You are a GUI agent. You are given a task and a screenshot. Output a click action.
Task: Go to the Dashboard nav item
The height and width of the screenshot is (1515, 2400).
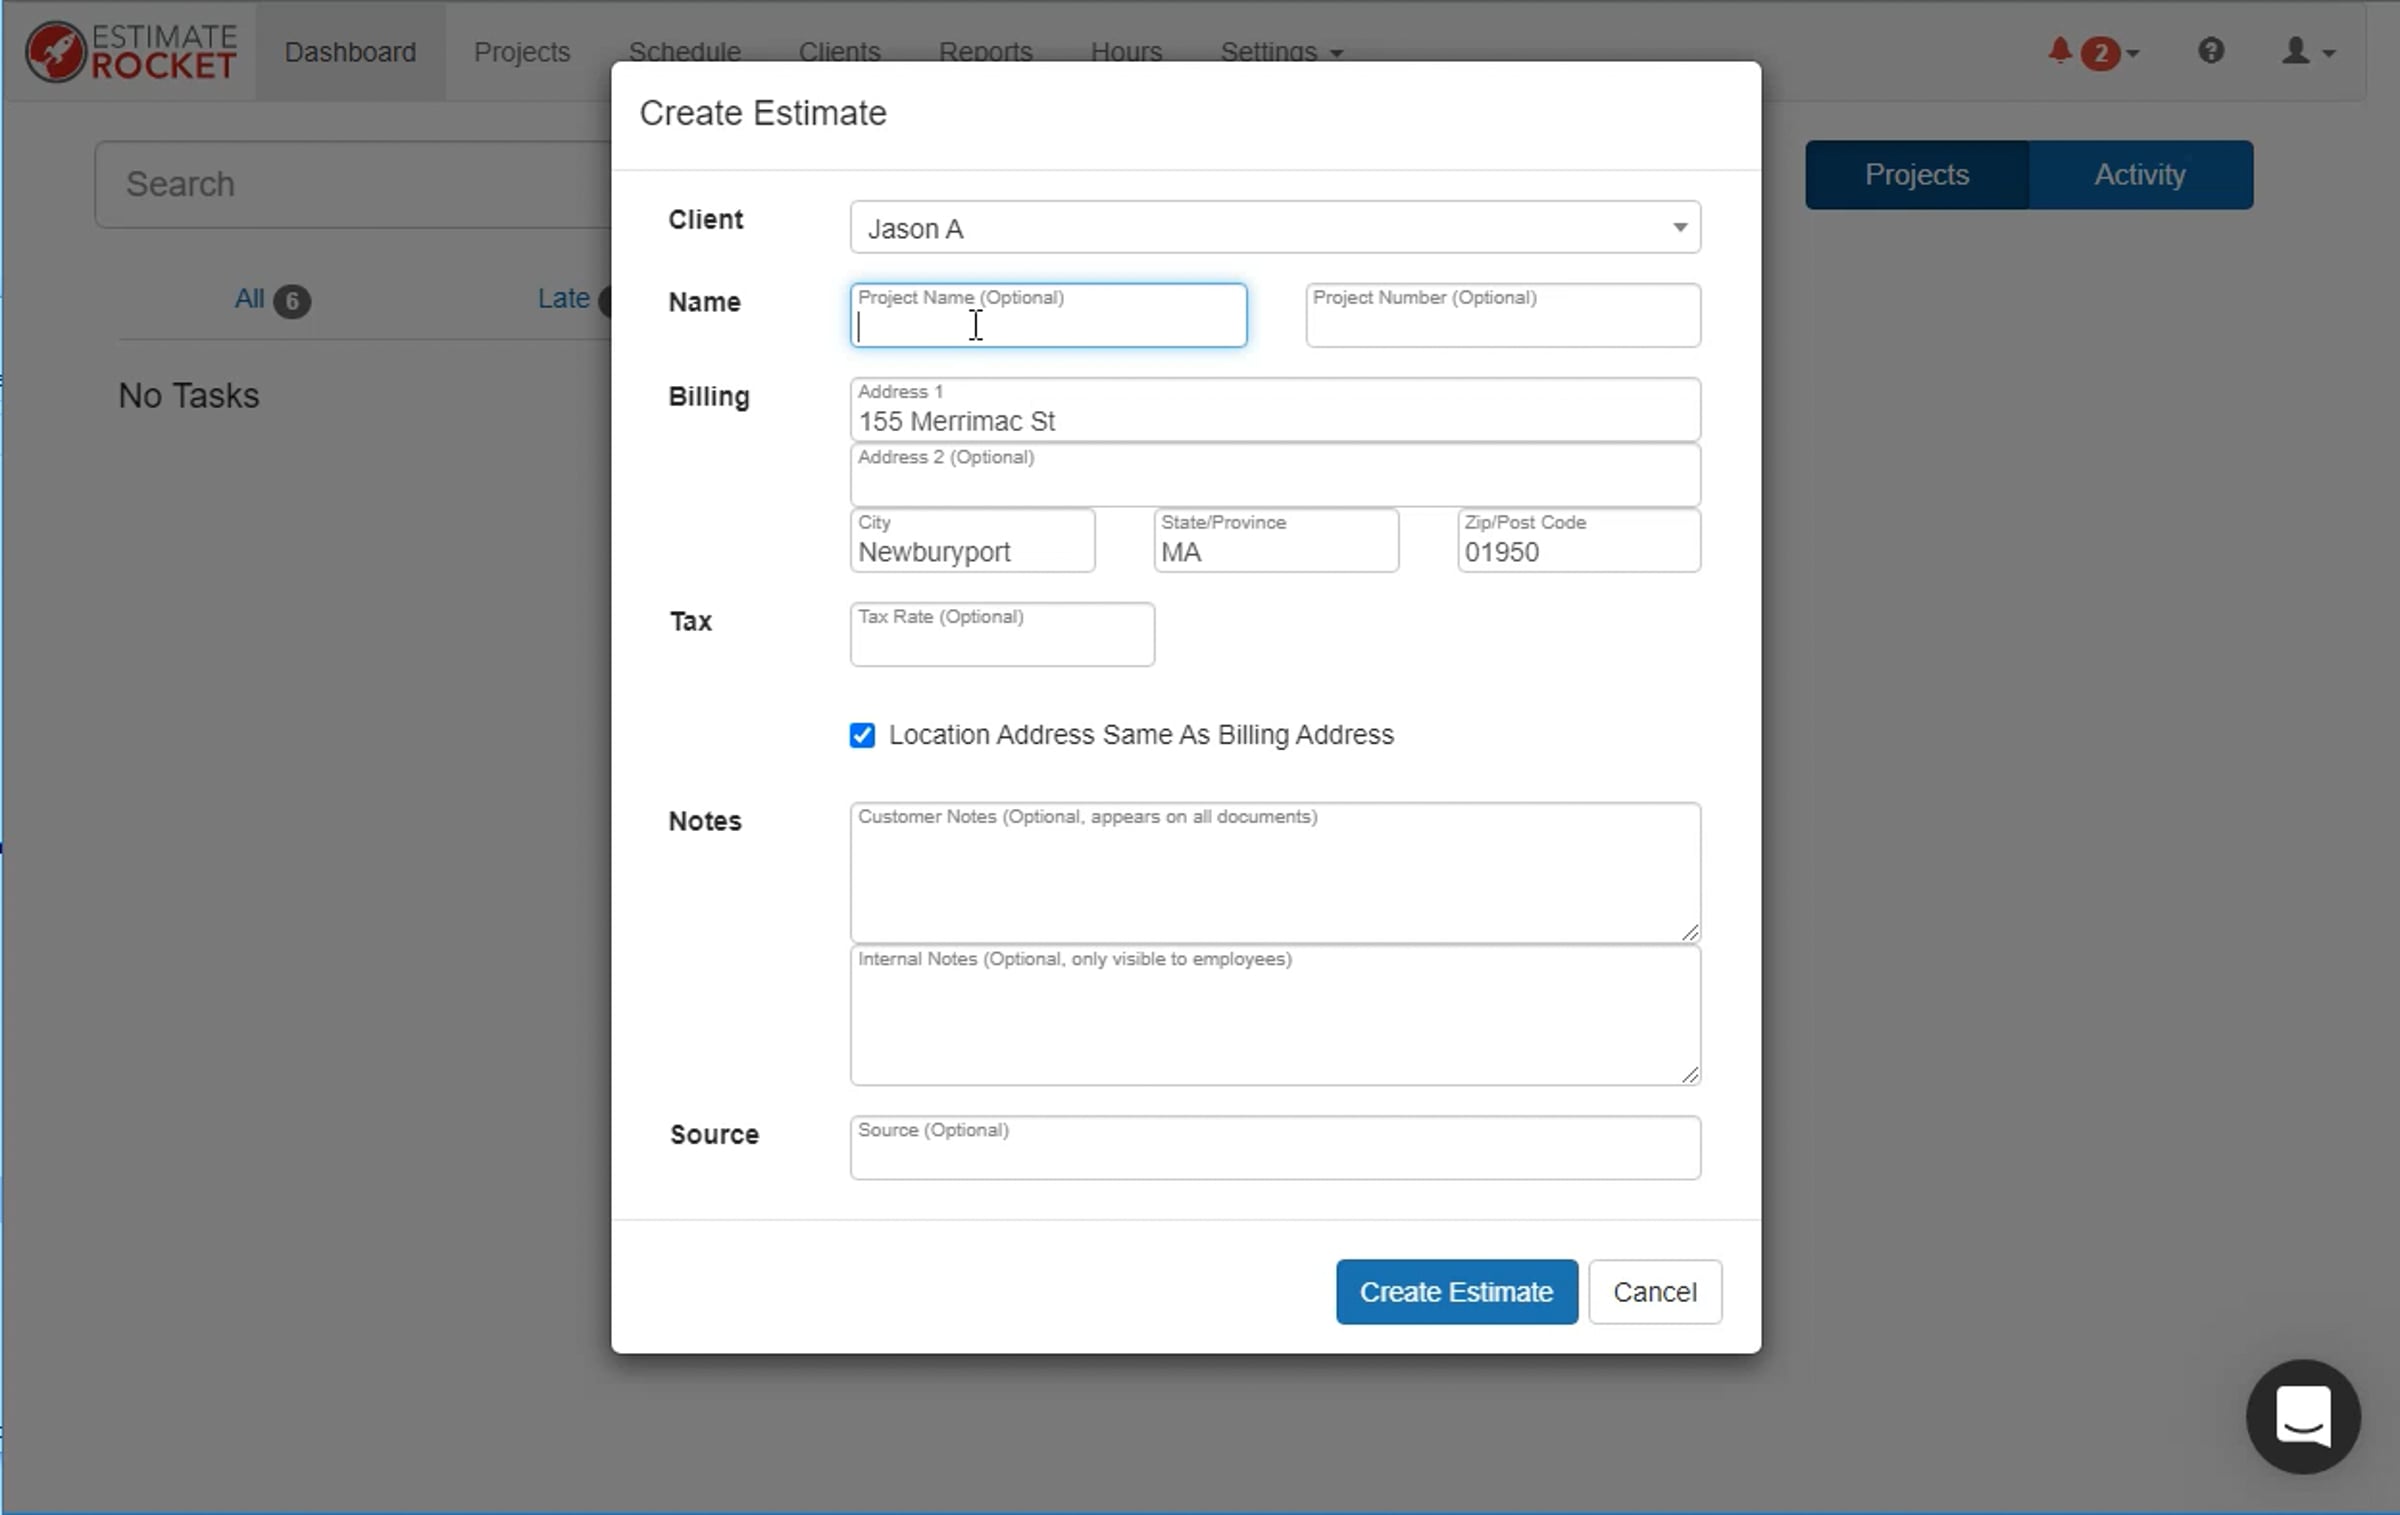350,51
